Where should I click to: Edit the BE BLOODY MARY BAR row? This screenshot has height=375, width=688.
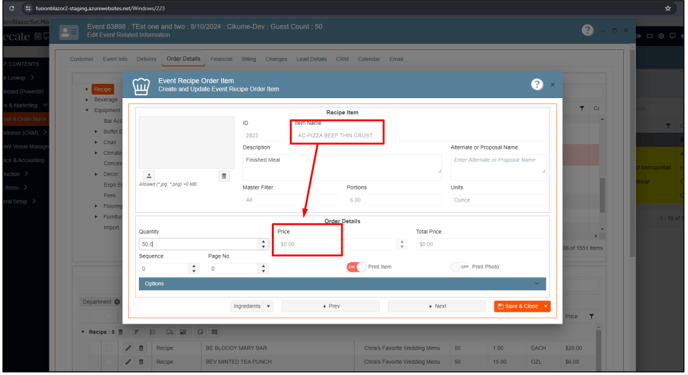pyautogui.click(x=128, y=348)
